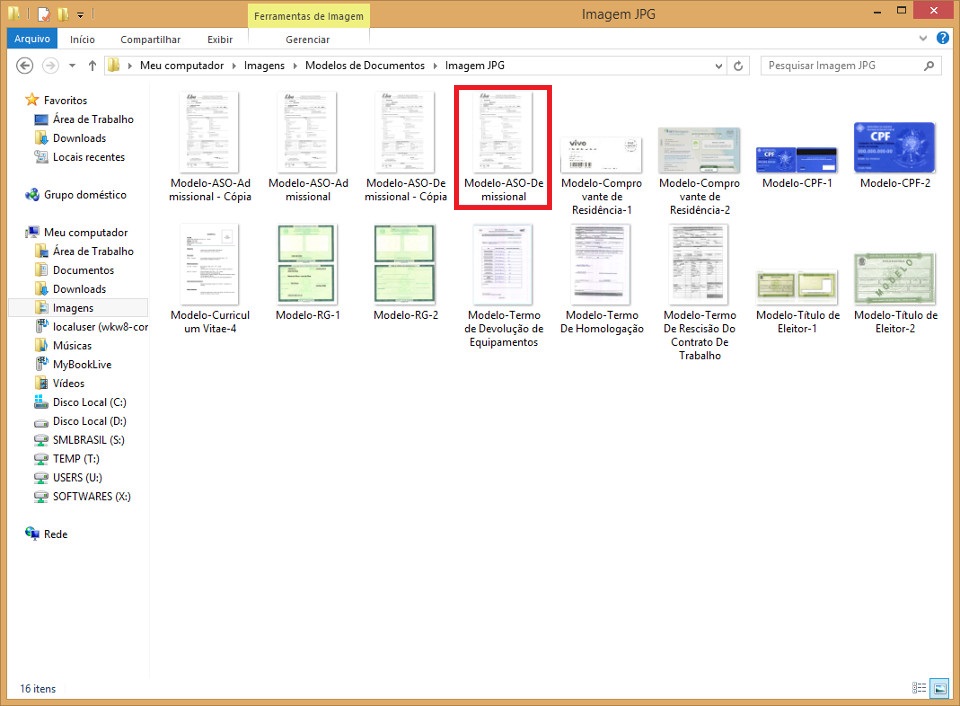Navigate back using the back arrow
Screen dimensions: 960x706
(25, 65)
